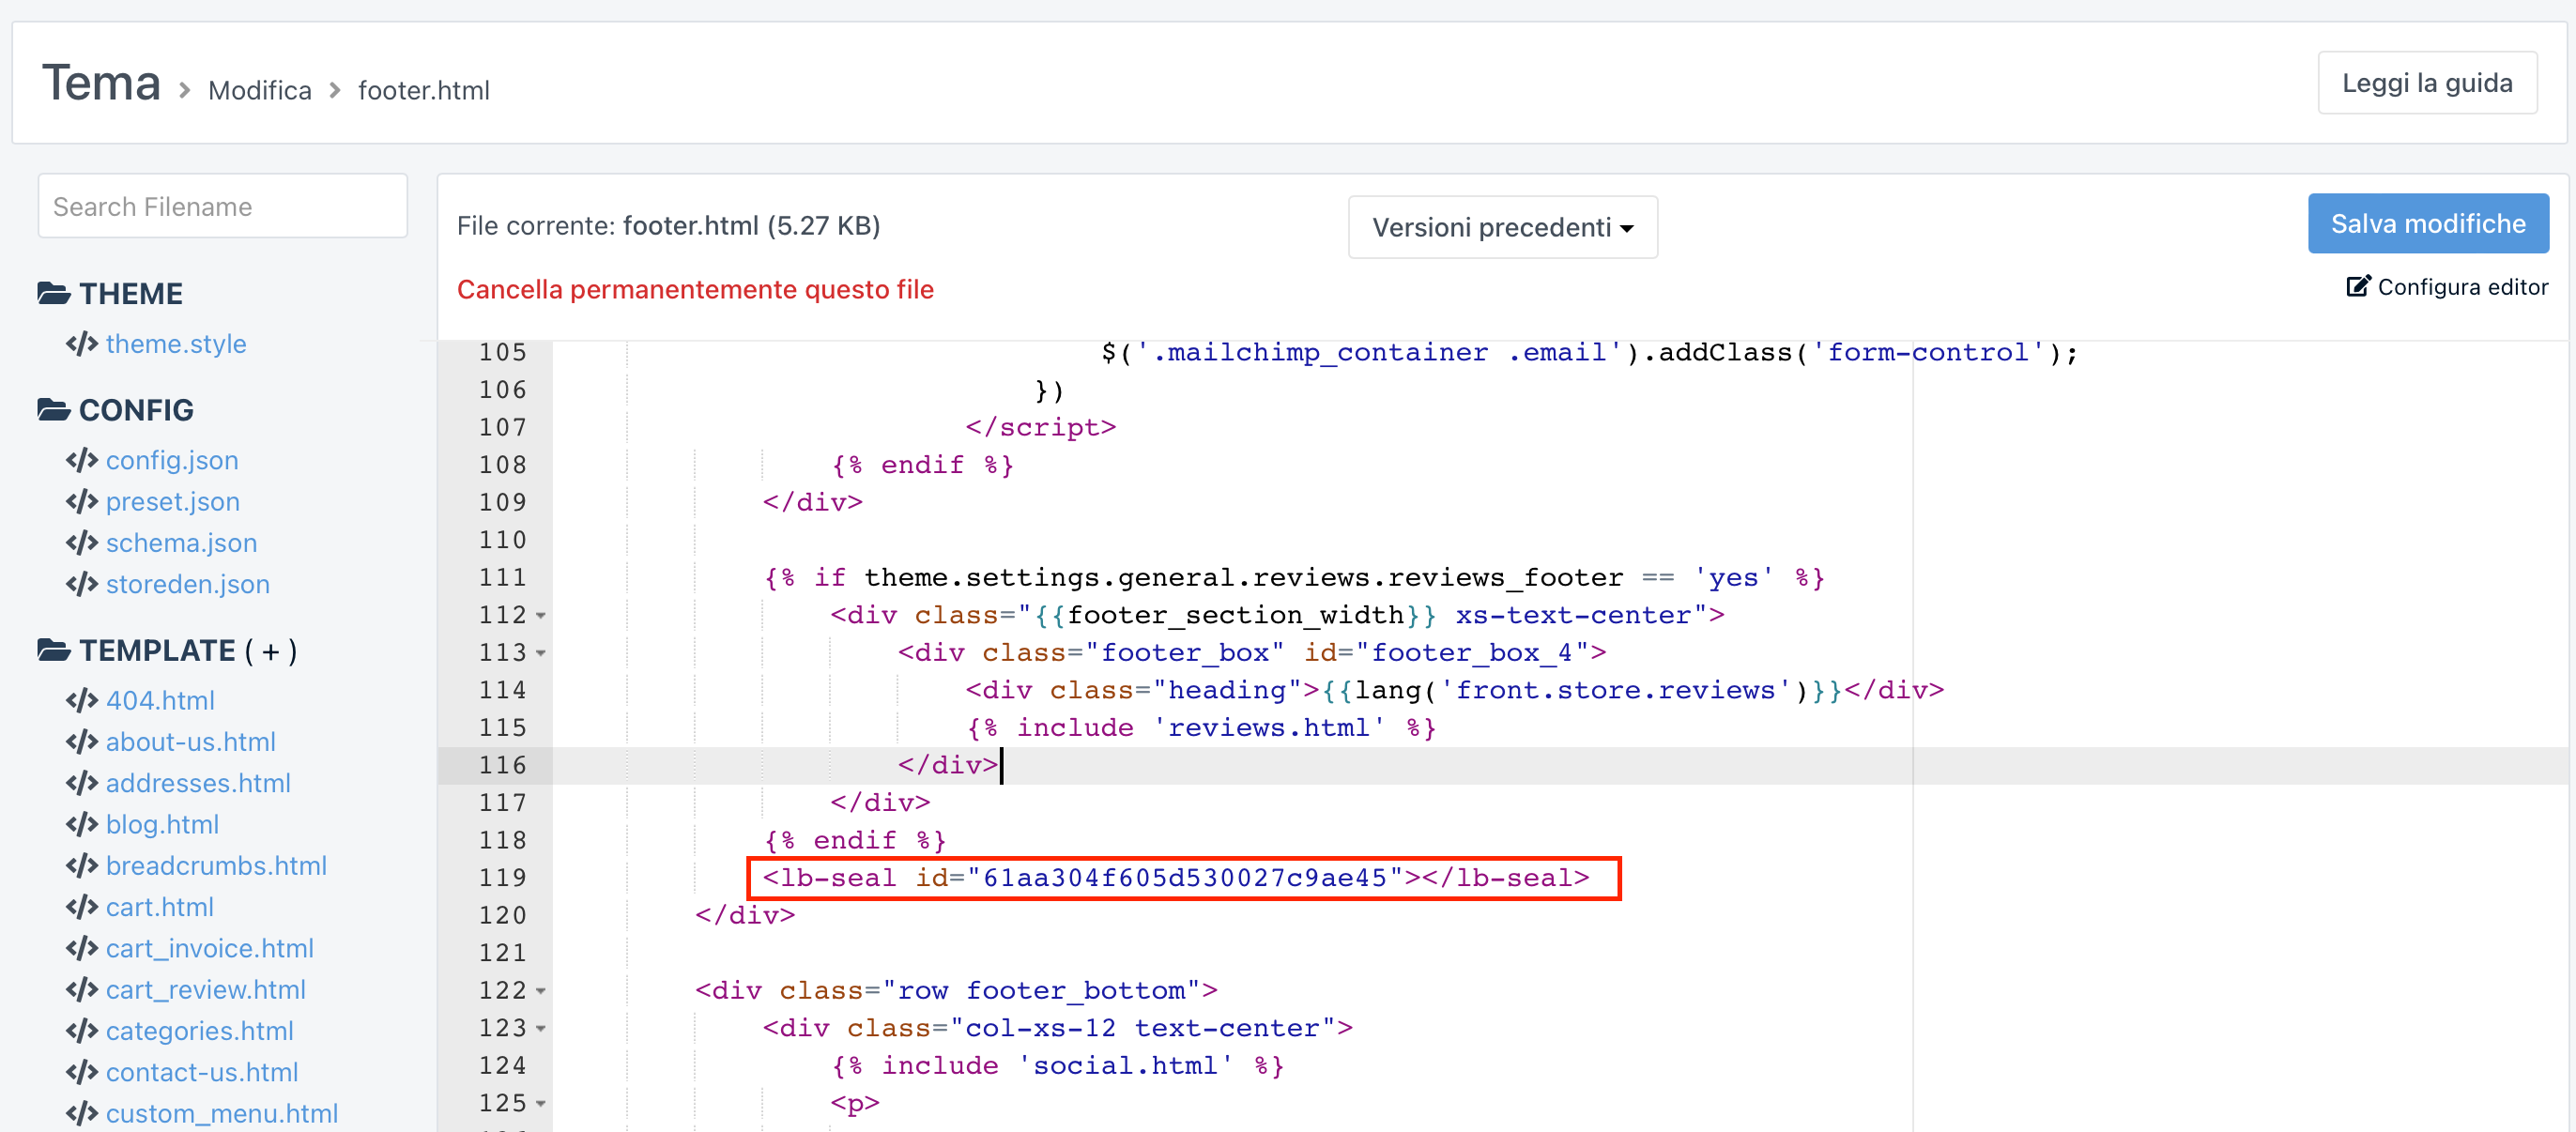Click the CONFIG folder icon
2576x1132 pixels.
pos(54,409)
